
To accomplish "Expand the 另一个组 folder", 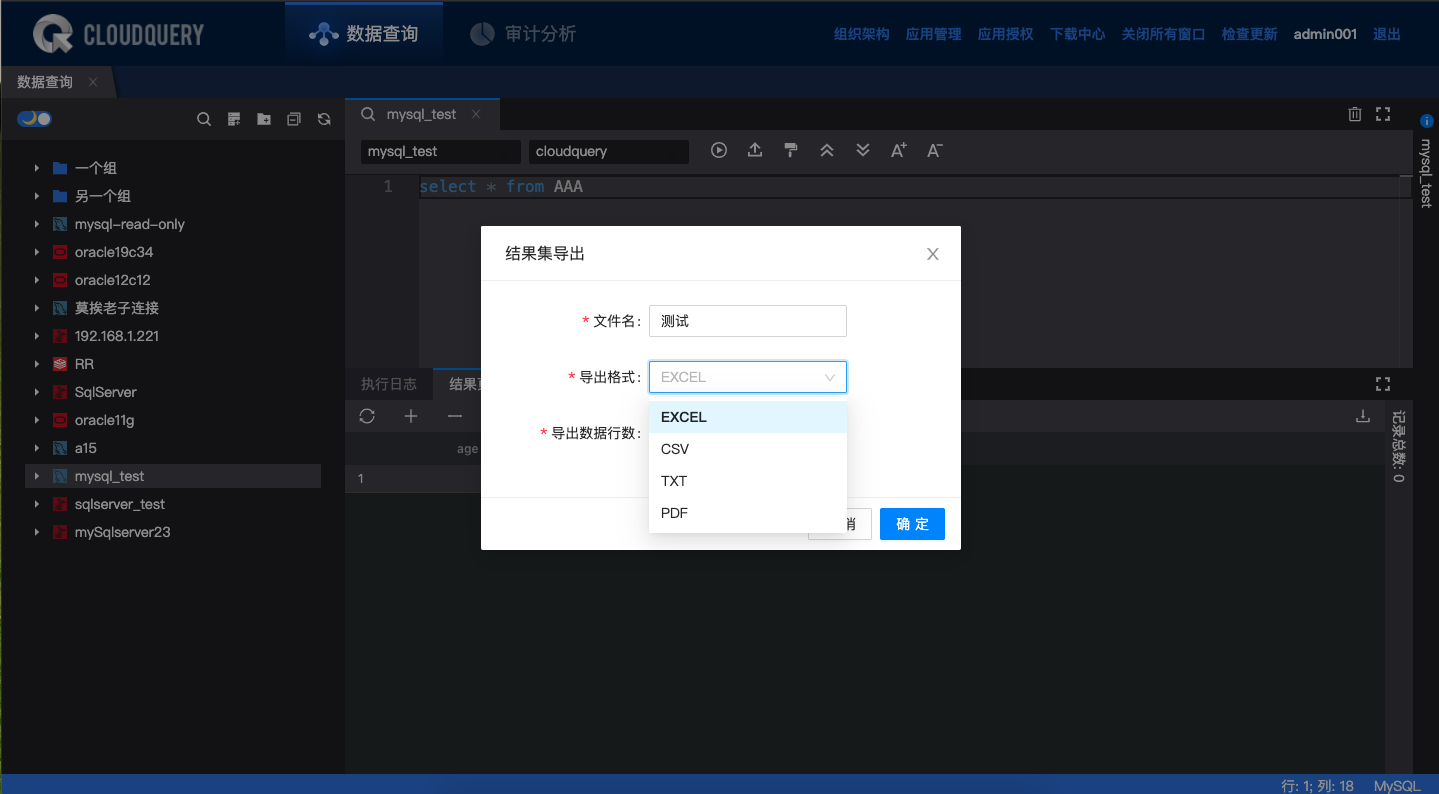I will point(37,196).
